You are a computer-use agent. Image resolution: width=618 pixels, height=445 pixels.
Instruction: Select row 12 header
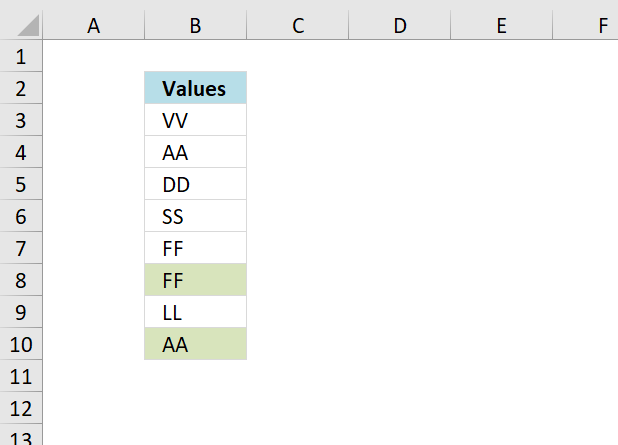click(21, 408)
